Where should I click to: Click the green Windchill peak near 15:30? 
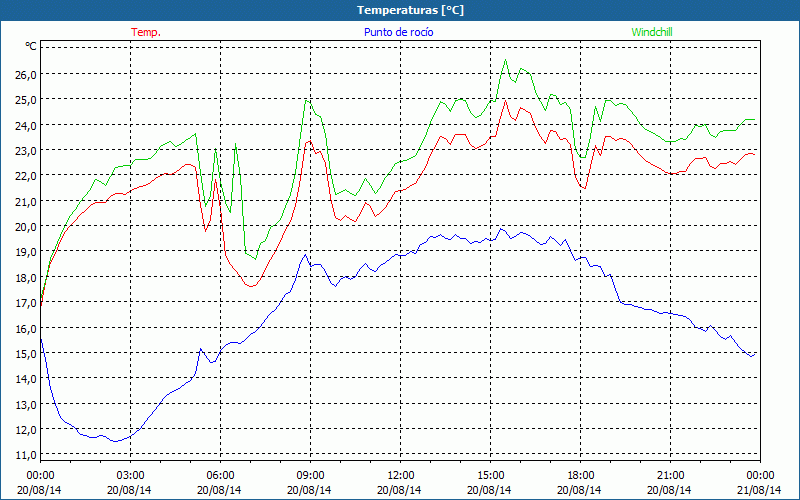click(x=506, y=60)
